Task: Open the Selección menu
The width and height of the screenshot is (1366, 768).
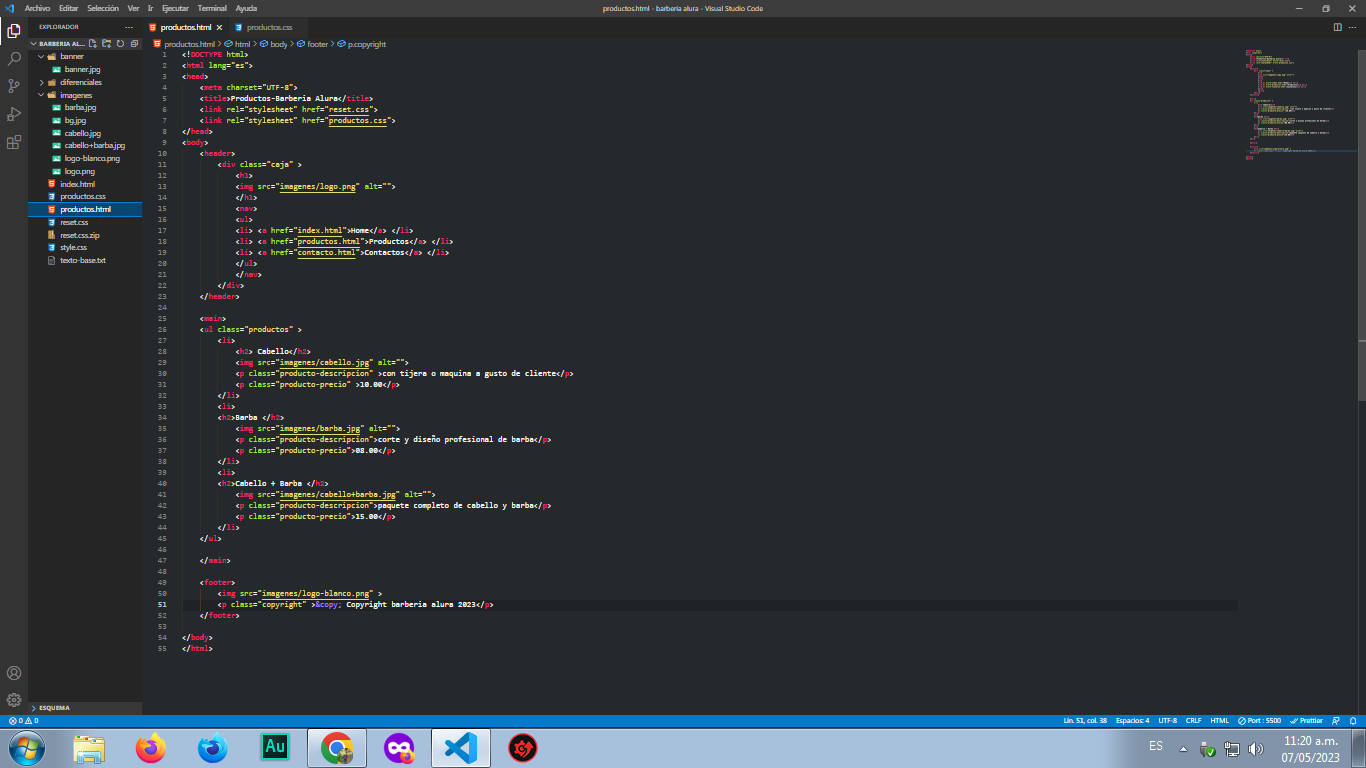Action: point(103,8)
